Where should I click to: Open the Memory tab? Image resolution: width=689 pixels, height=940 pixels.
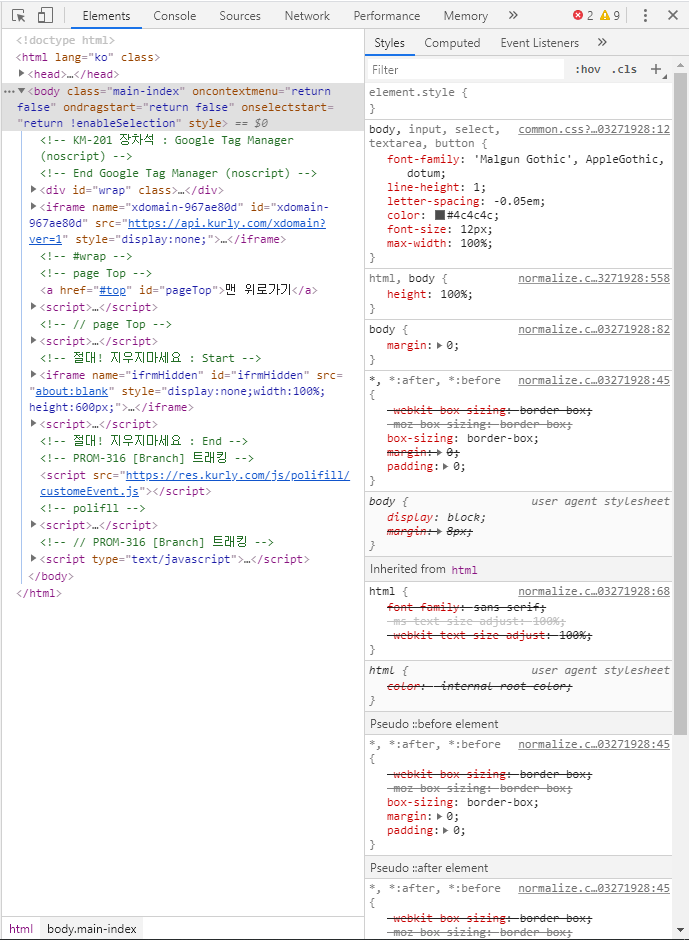[x=466, y=16]
